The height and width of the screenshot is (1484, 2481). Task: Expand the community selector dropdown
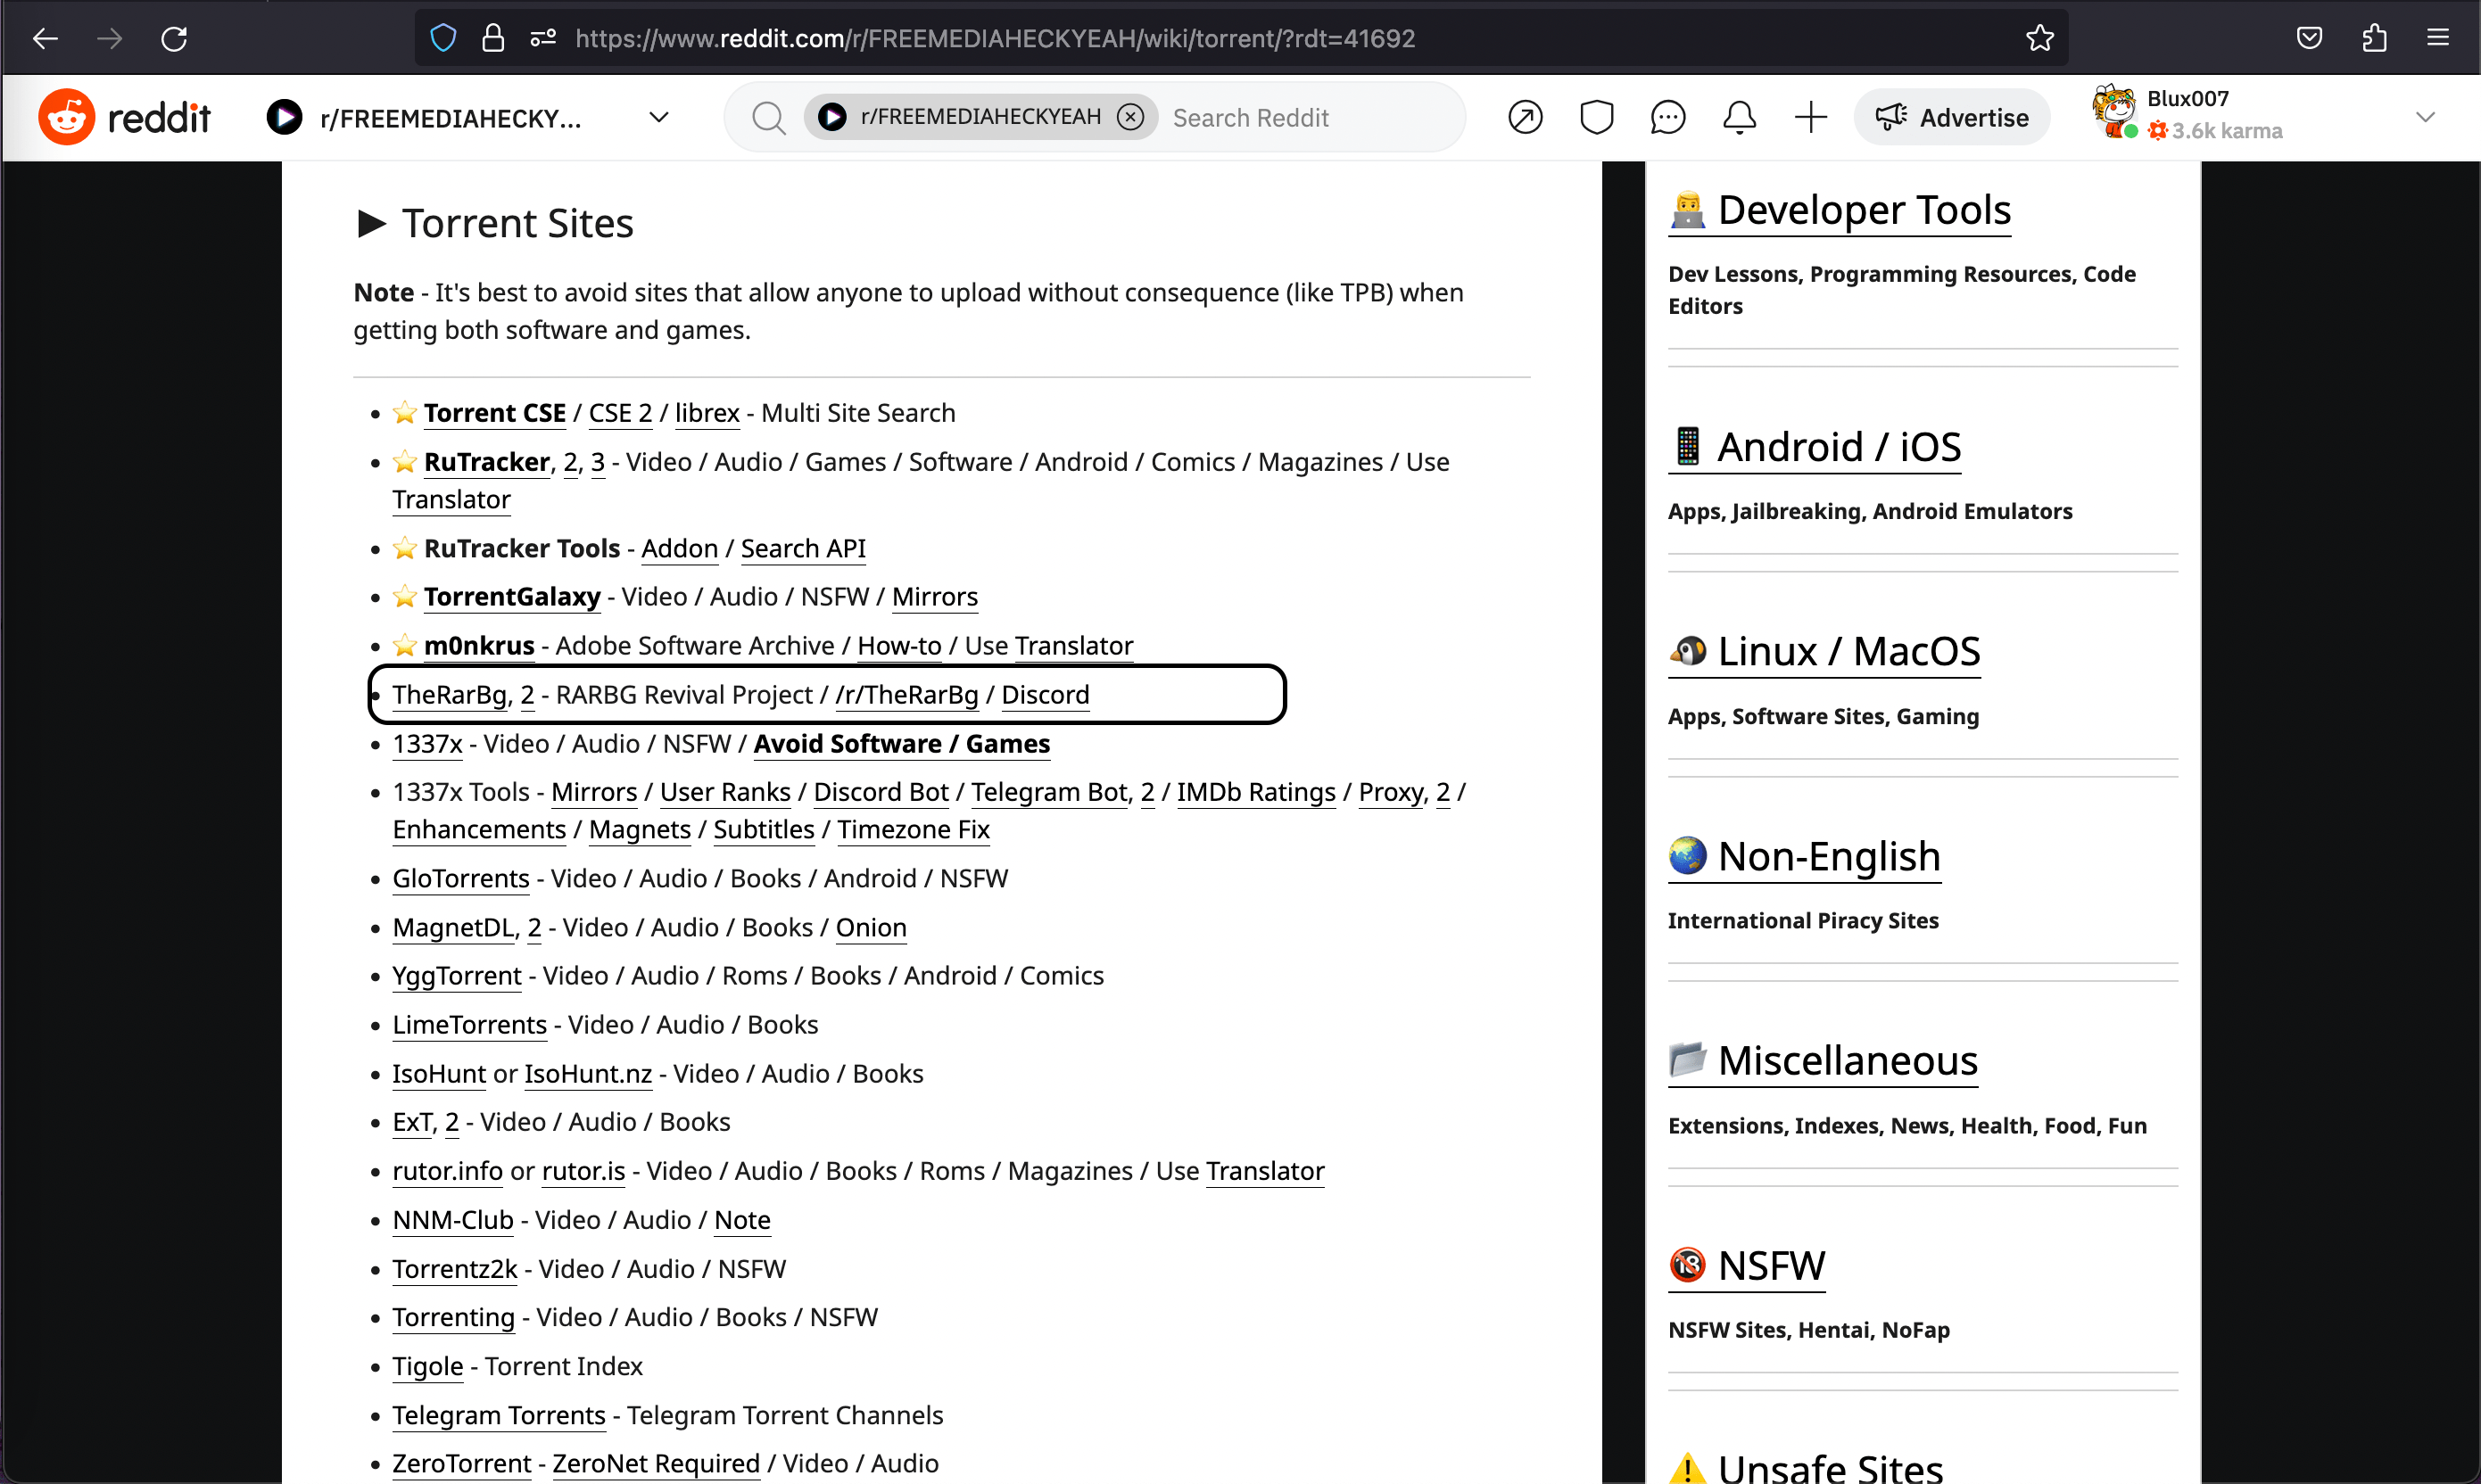pos(658,117)
